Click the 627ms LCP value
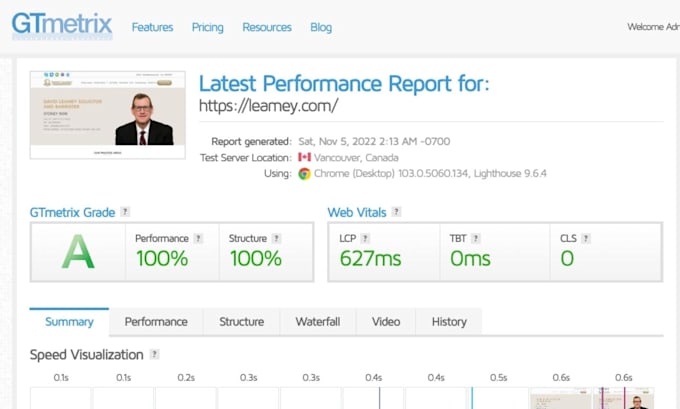Viewport: 680px width, 409px height. point(370,258)
